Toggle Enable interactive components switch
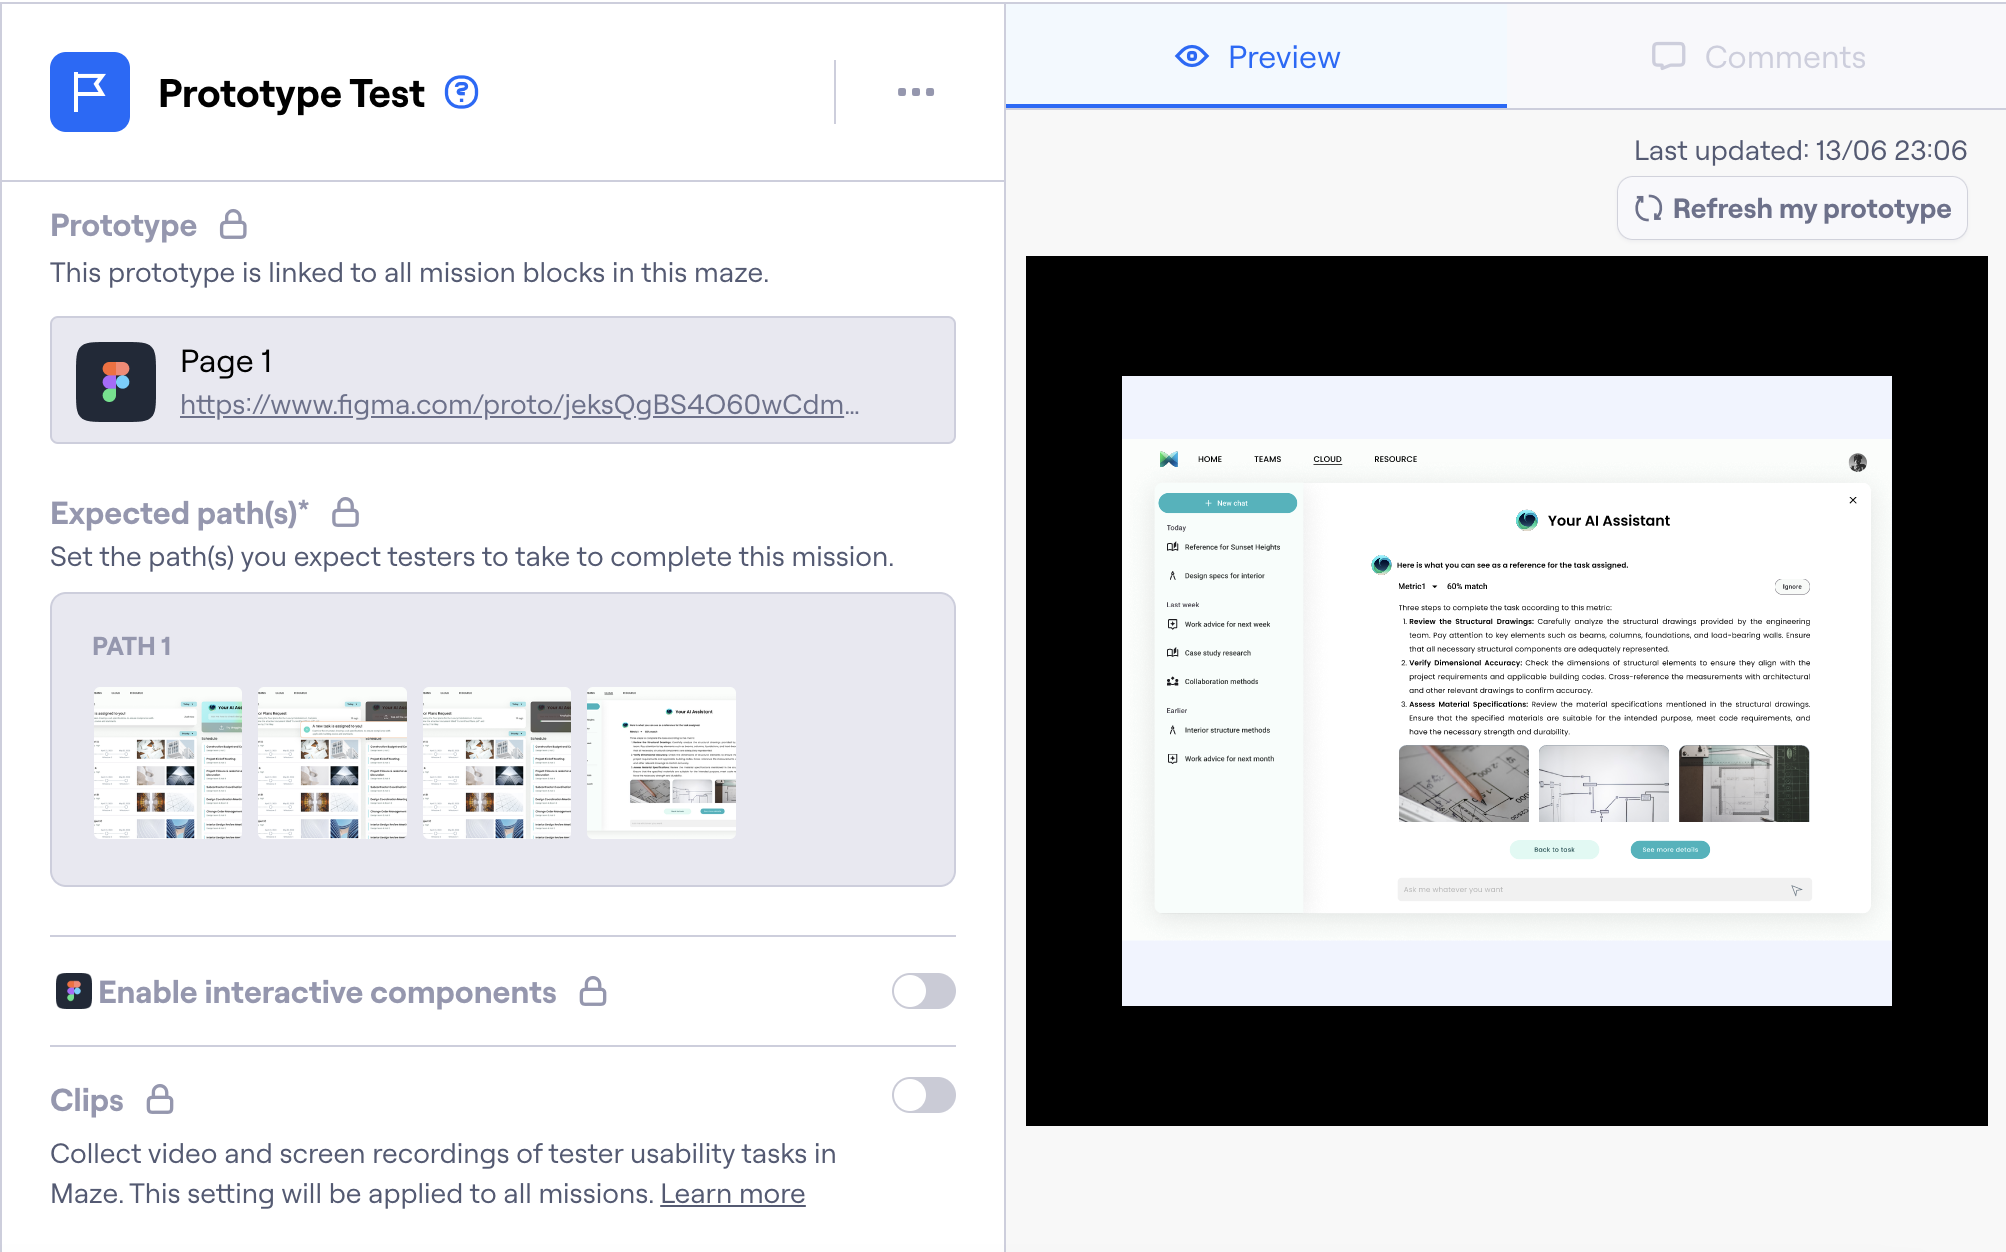2006x1252 pixels. 923,992
